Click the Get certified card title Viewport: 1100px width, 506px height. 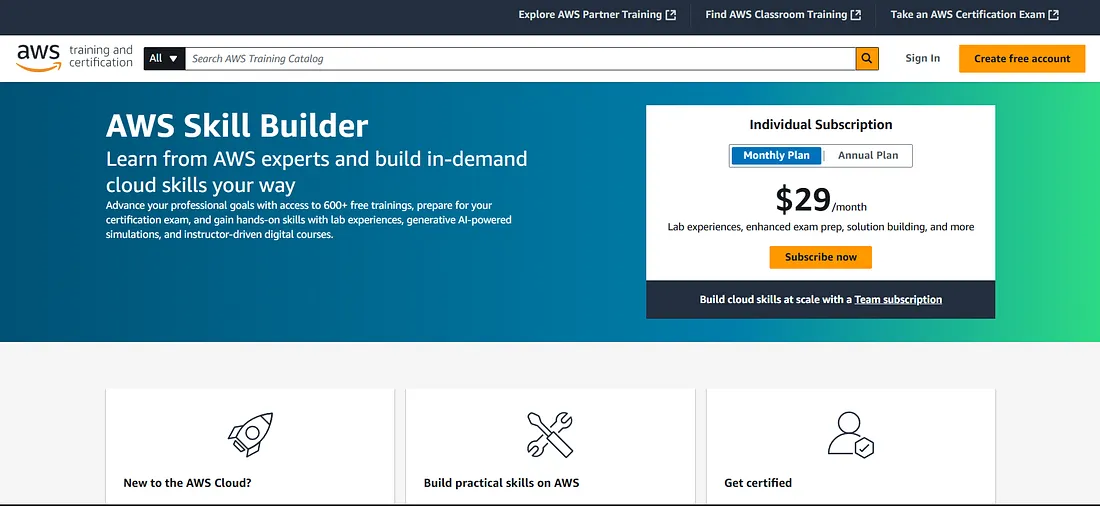pyautogui.click(x=758, y=483)
